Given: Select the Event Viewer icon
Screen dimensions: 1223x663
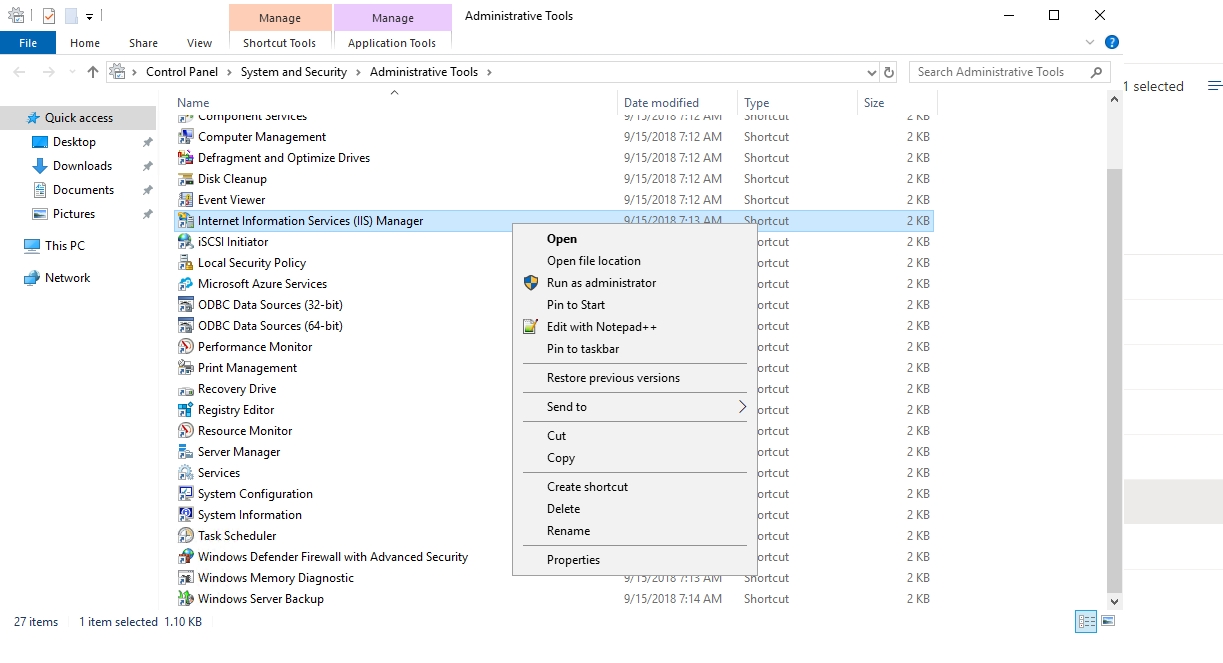Looking at the screenshot, I should point(185,200).
